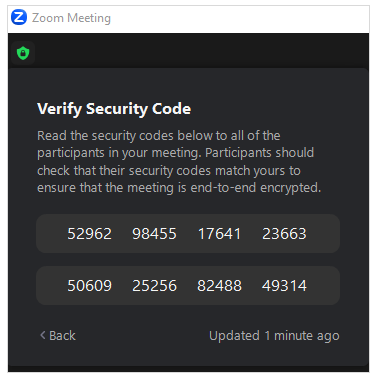This screenshot has height=380, width=376.
Task: Click the Back chevron arrow
Action: pyautogui.click(x=43, y=335)
